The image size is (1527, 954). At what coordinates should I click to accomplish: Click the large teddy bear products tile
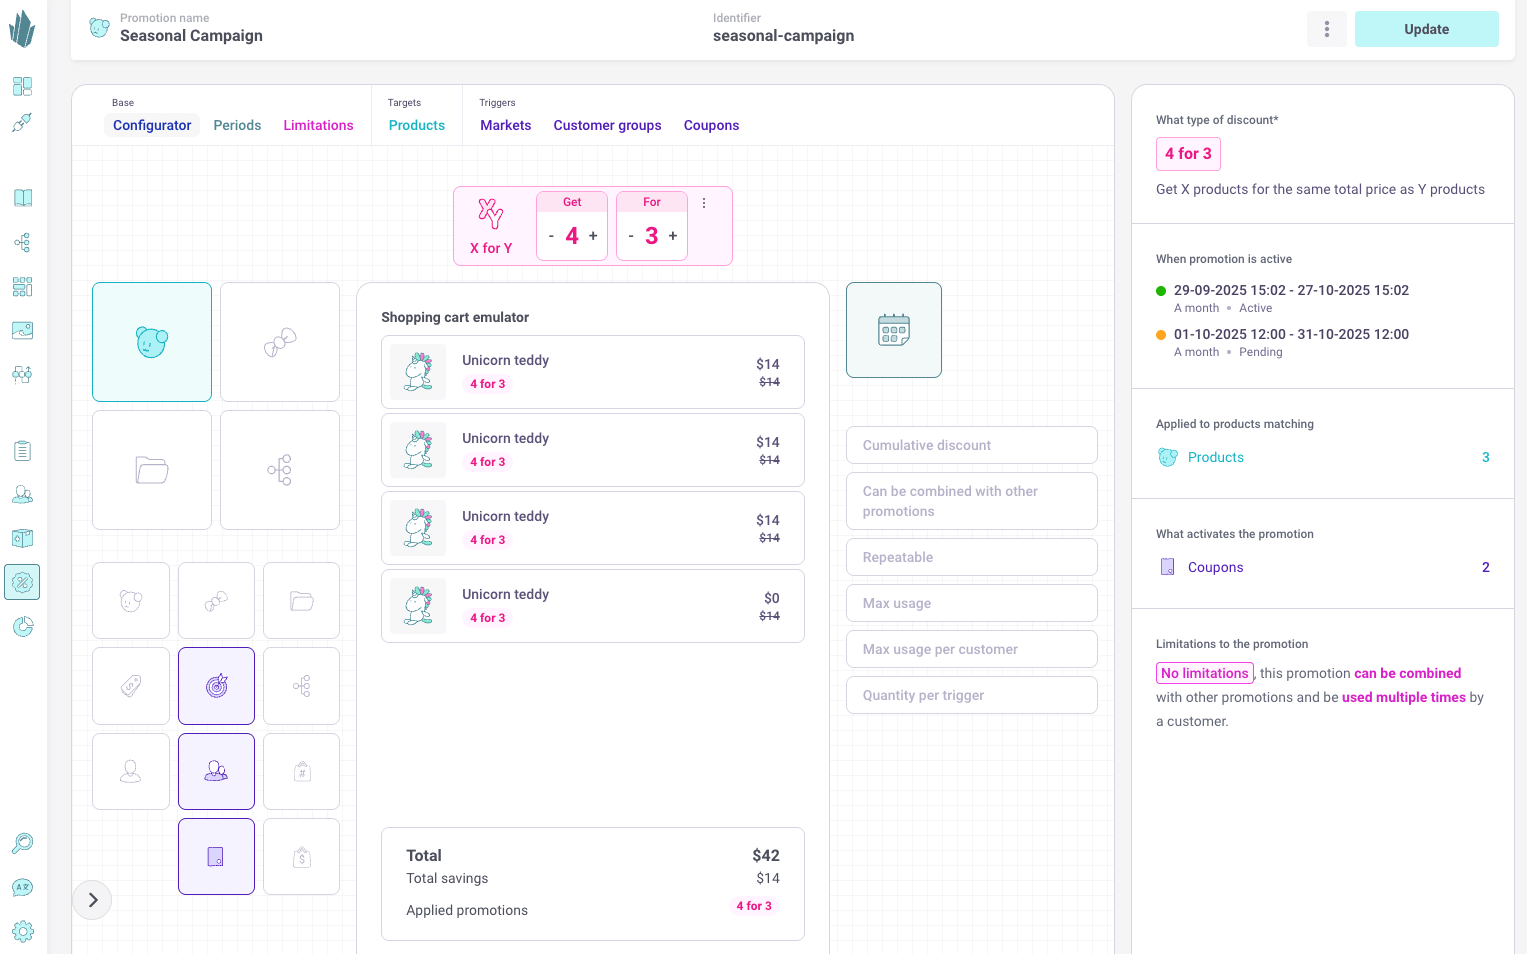(152, 342)
